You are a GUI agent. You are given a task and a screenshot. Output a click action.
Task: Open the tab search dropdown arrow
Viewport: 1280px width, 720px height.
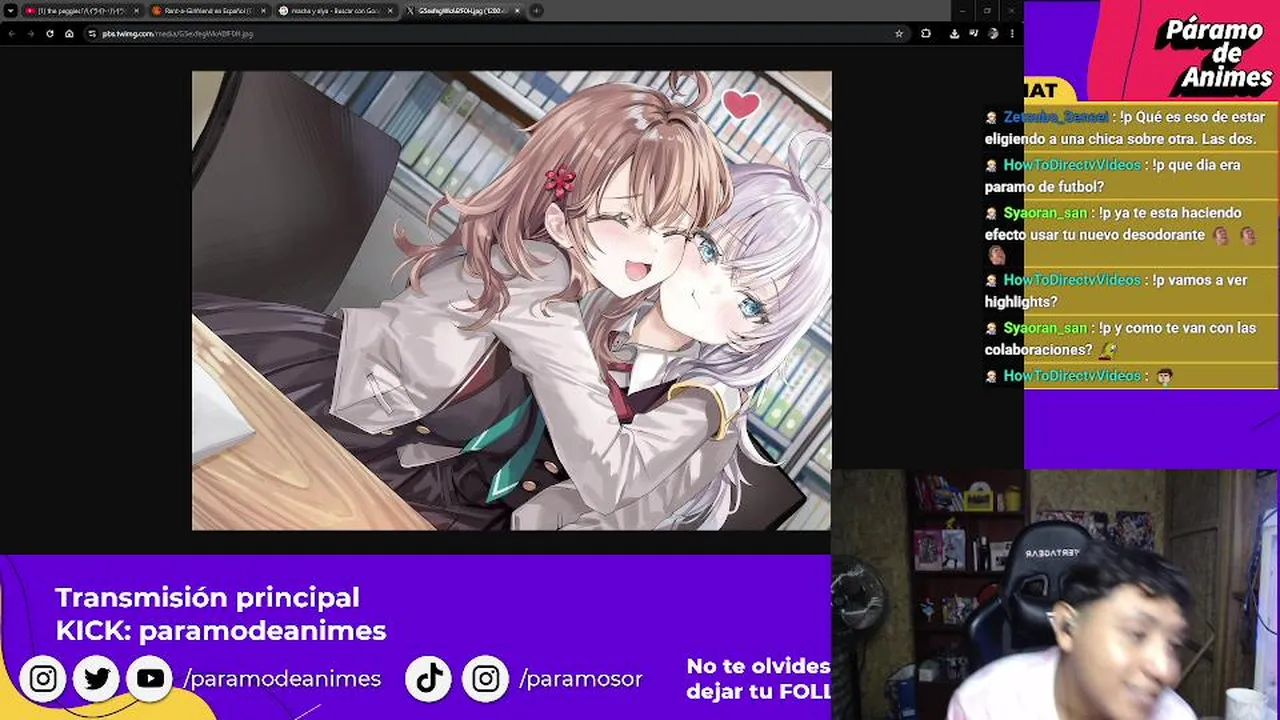point(10,11)
